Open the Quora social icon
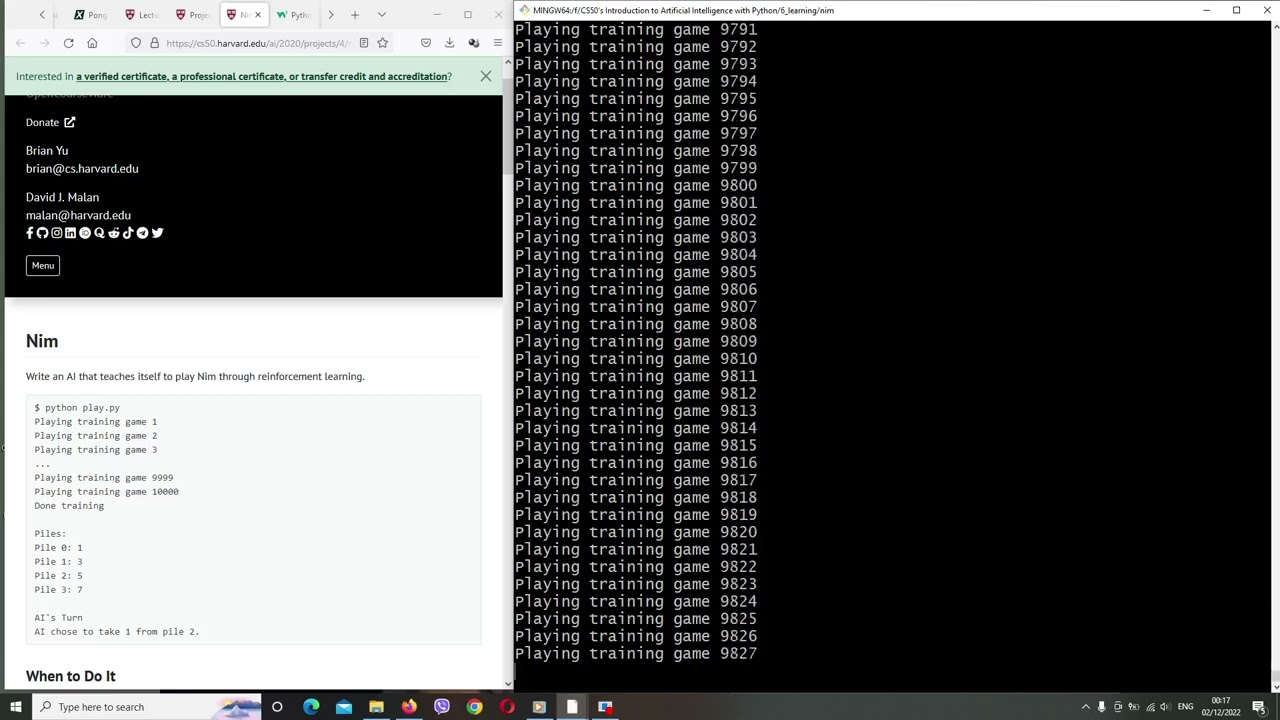The image size is (1280, 720). point(99,233)
